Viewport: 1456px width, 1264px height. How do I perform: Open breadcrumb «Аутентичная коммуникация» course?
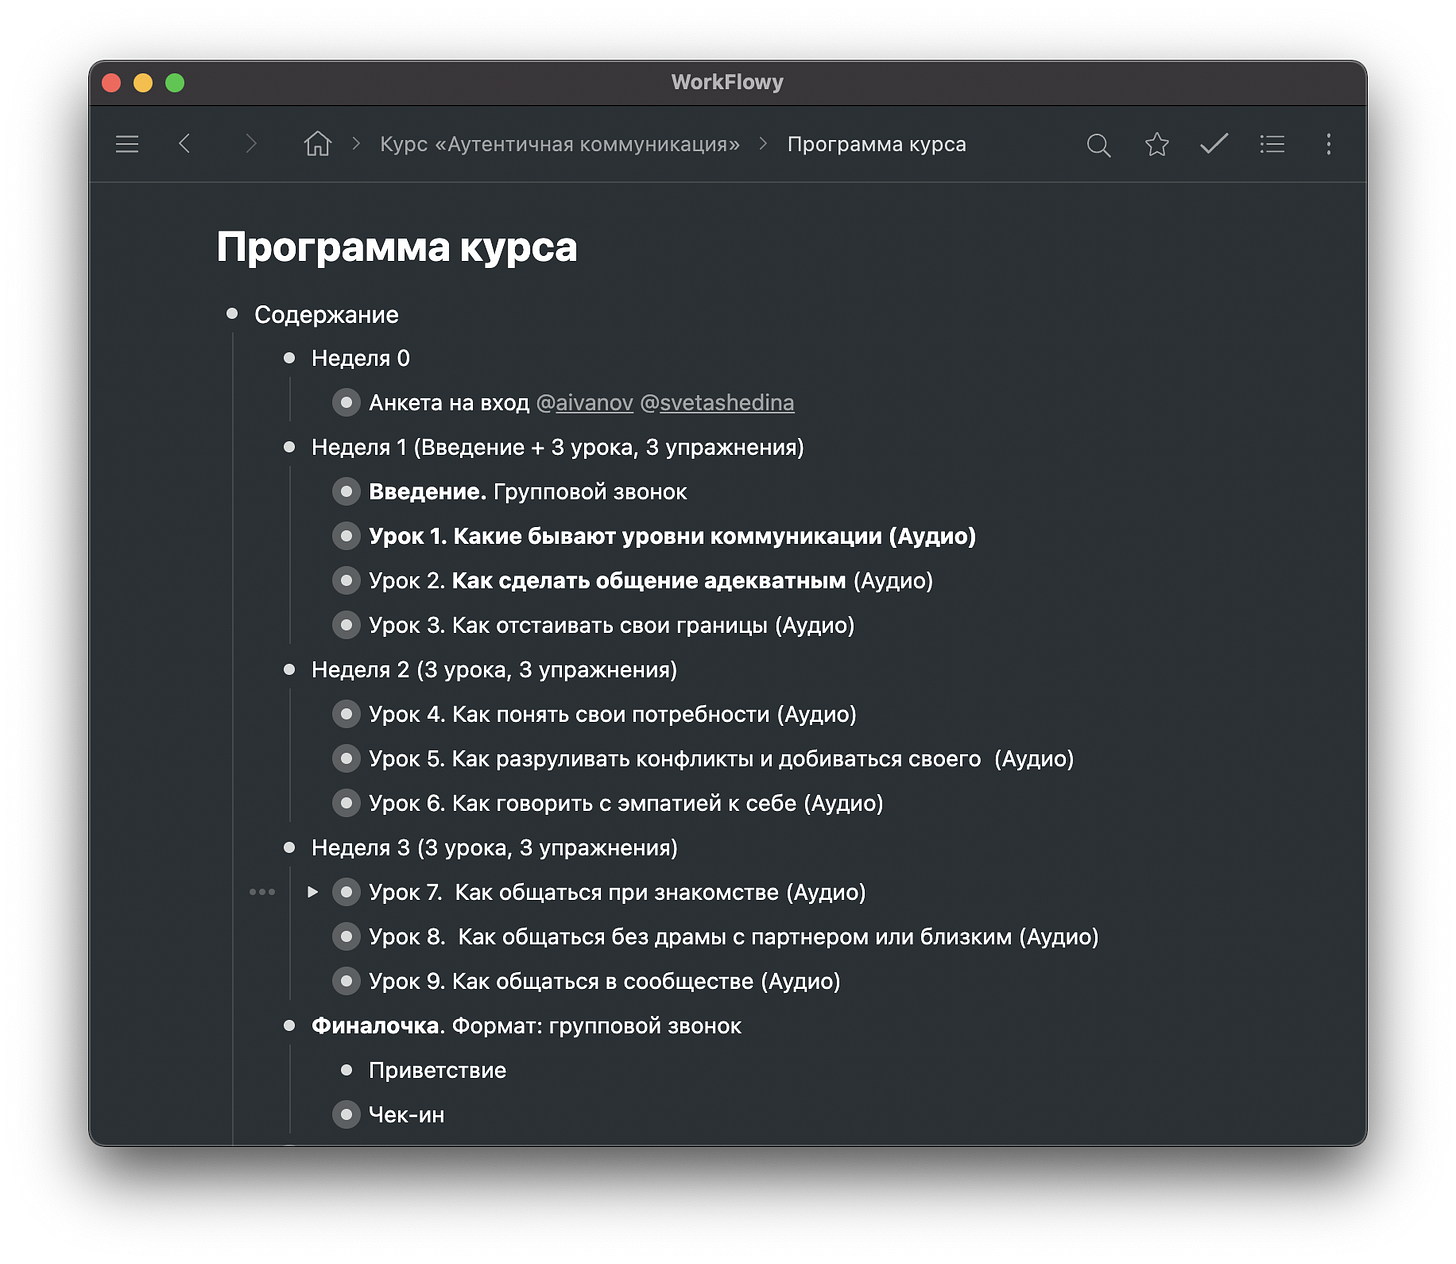560,144
